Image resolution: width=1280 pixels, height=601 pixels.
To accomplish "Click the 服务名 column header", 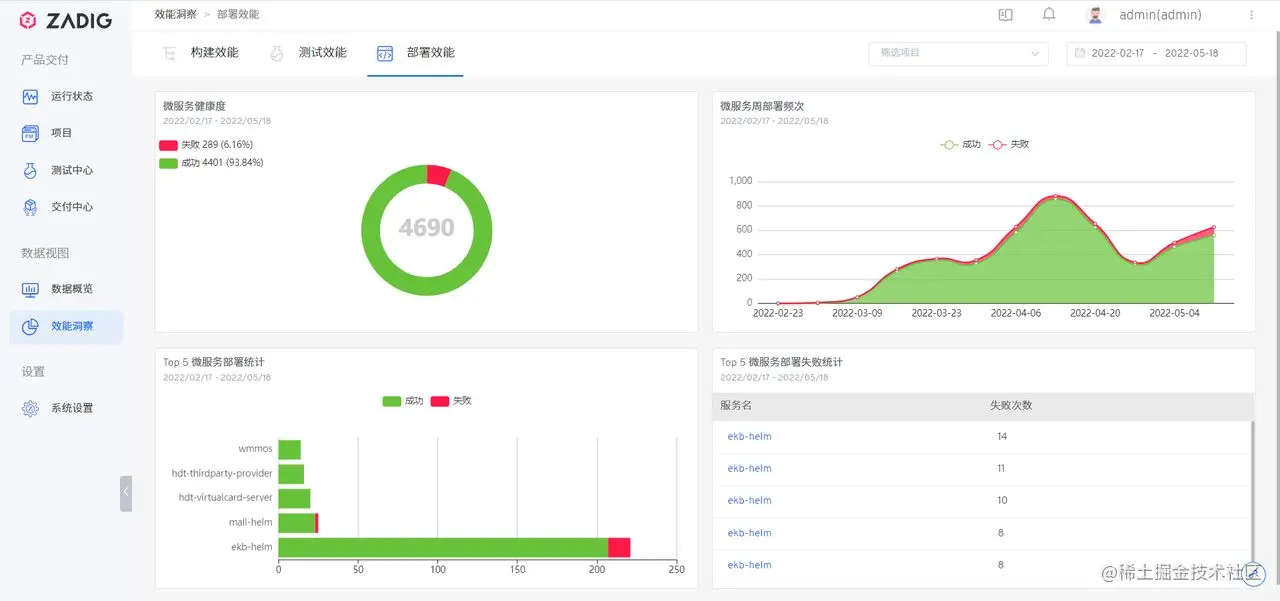I will [x=736, y=406].
